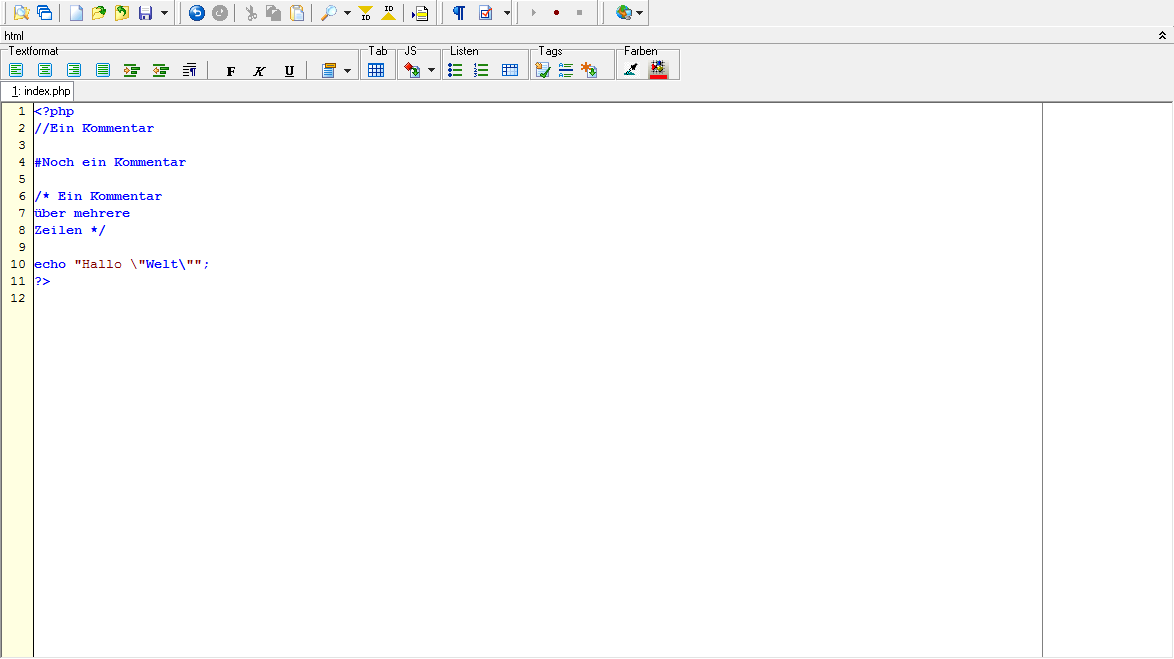
Task: Toggle the paragraph marks (¶) display
Action: [458, 13]
